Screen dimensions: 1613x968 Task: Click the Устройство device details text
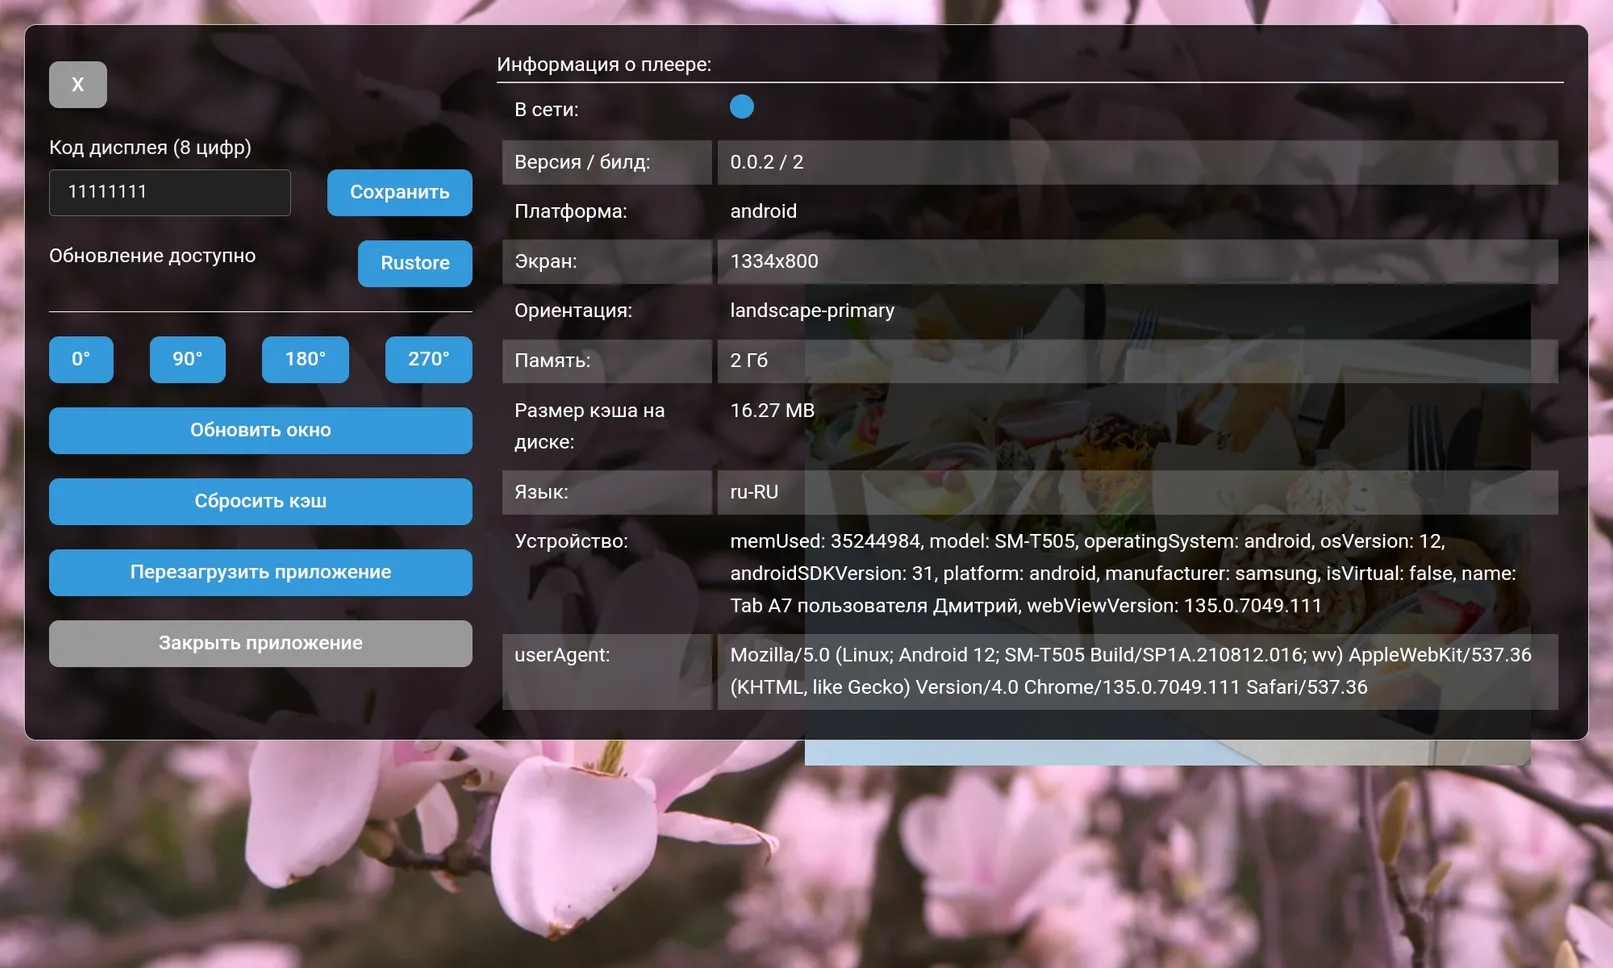[1123, 573]
